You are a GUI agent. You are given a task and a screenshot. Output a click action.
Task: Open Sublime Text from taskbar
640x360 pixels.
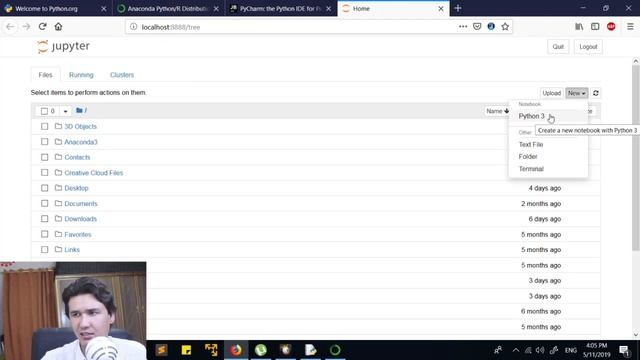pyautogui.click(x=162, y=350)
